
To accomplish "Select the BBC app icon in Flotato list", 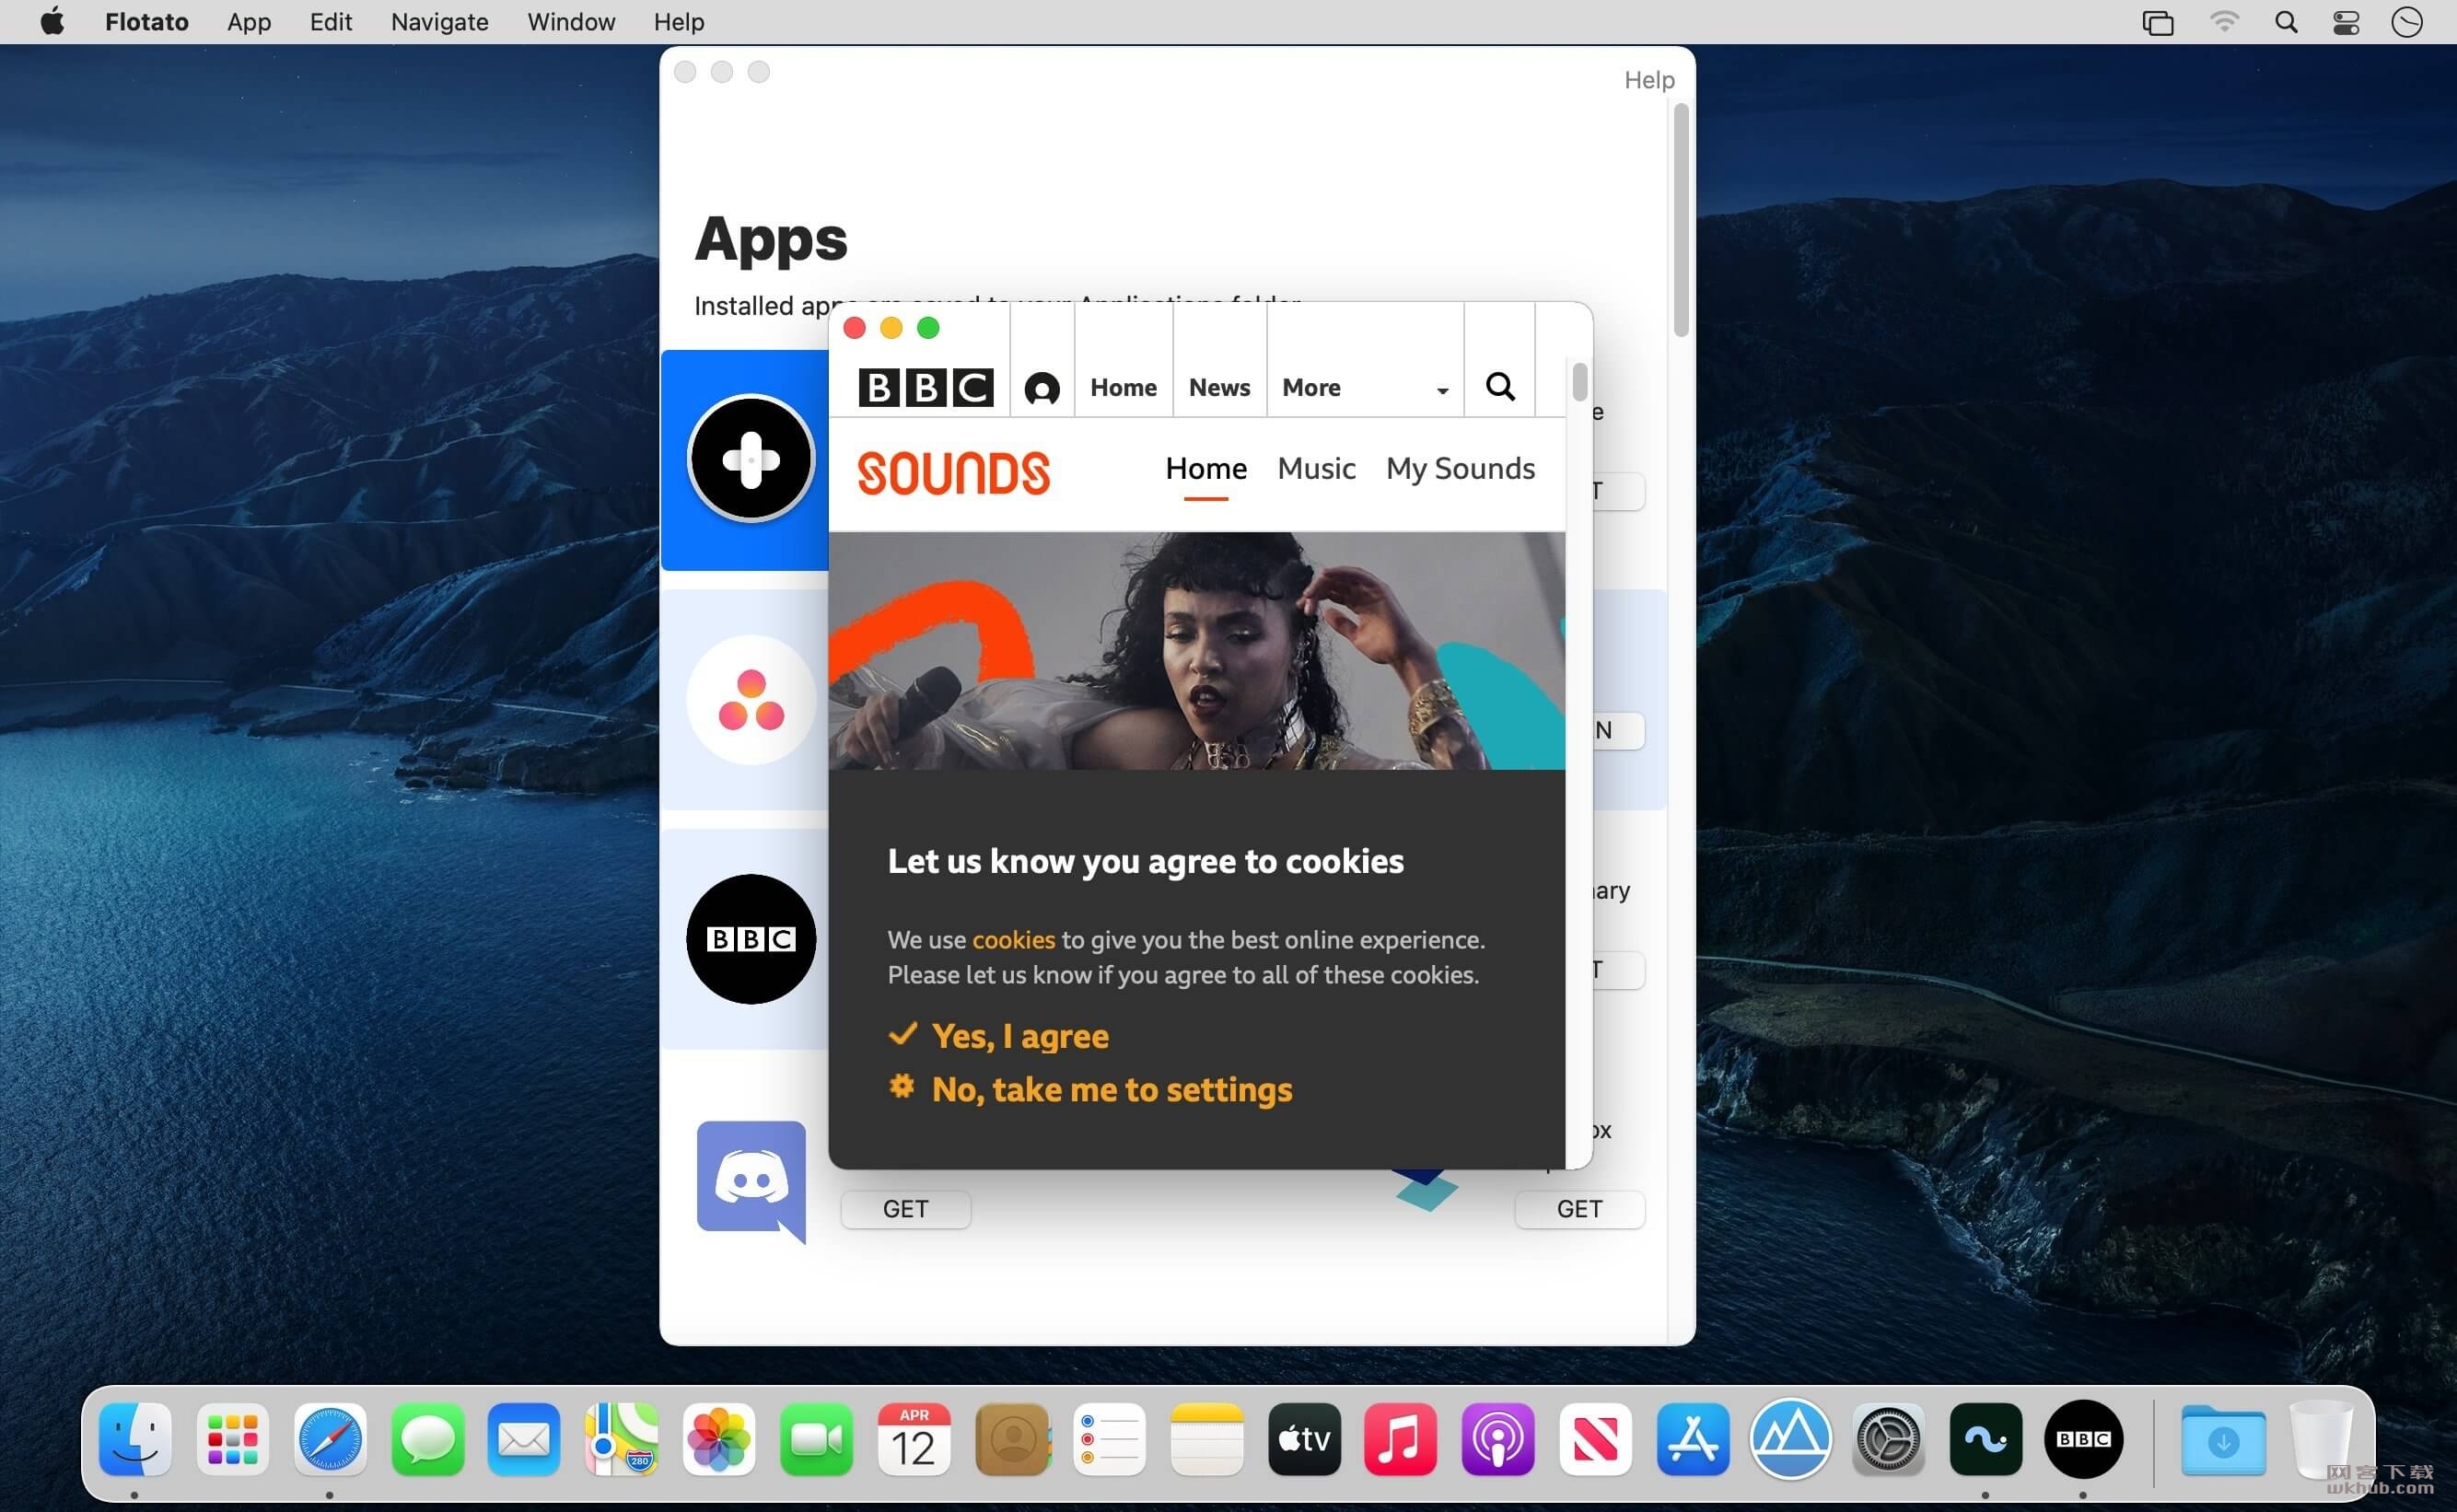I will tap(751, 939).
